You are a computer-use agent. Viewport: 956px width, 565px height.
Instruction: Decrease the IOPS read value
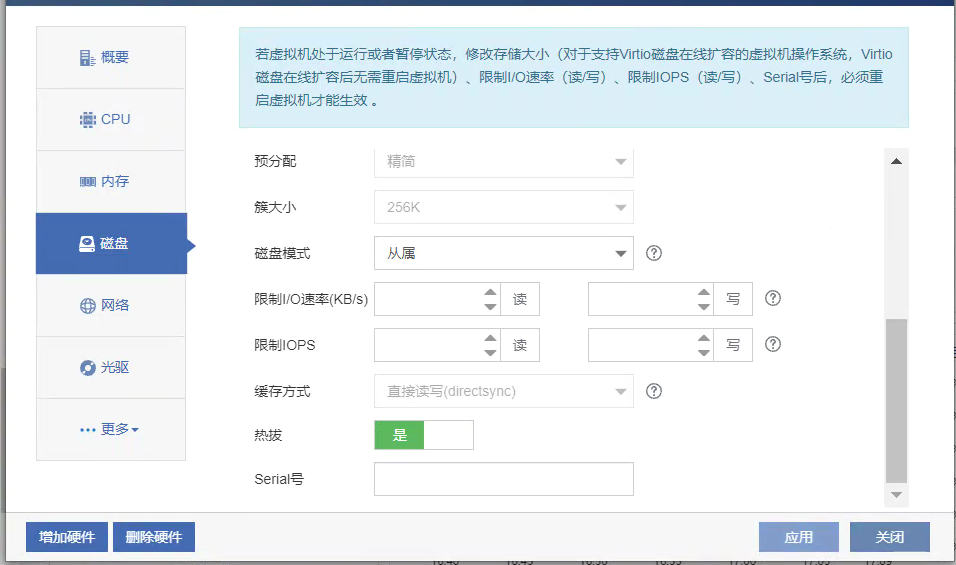[x=491, y=352]
